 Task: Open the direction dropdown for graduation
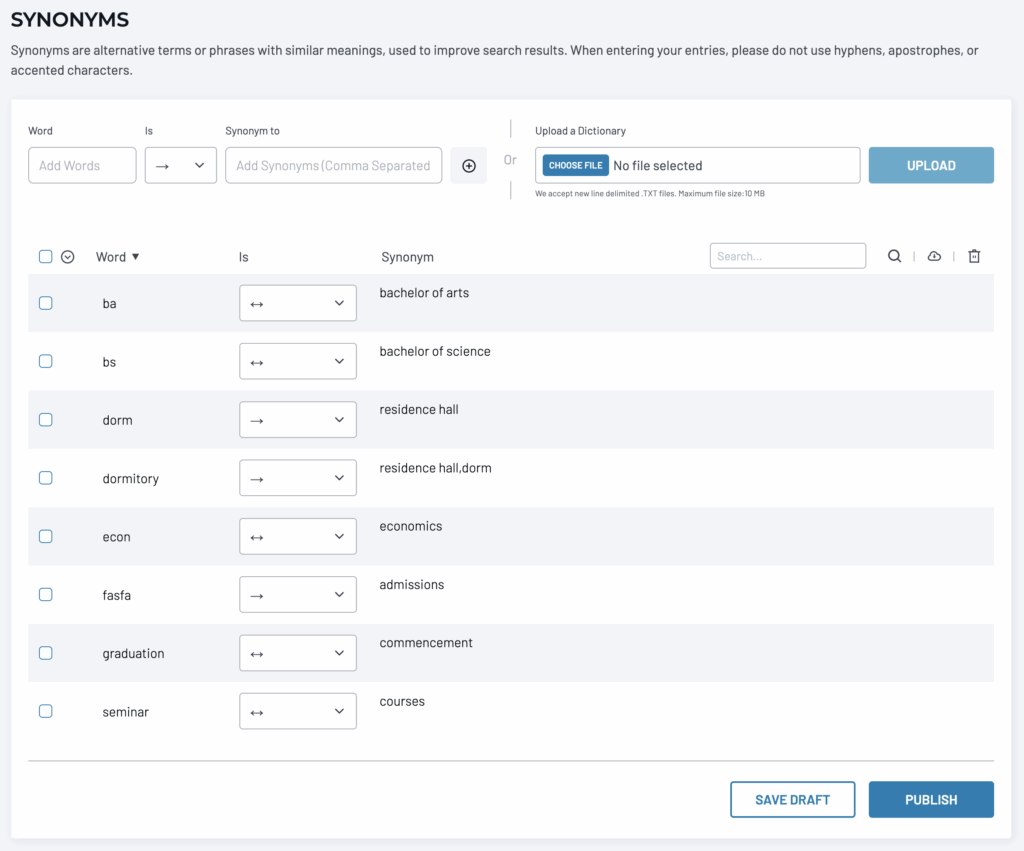click(298, 652)
